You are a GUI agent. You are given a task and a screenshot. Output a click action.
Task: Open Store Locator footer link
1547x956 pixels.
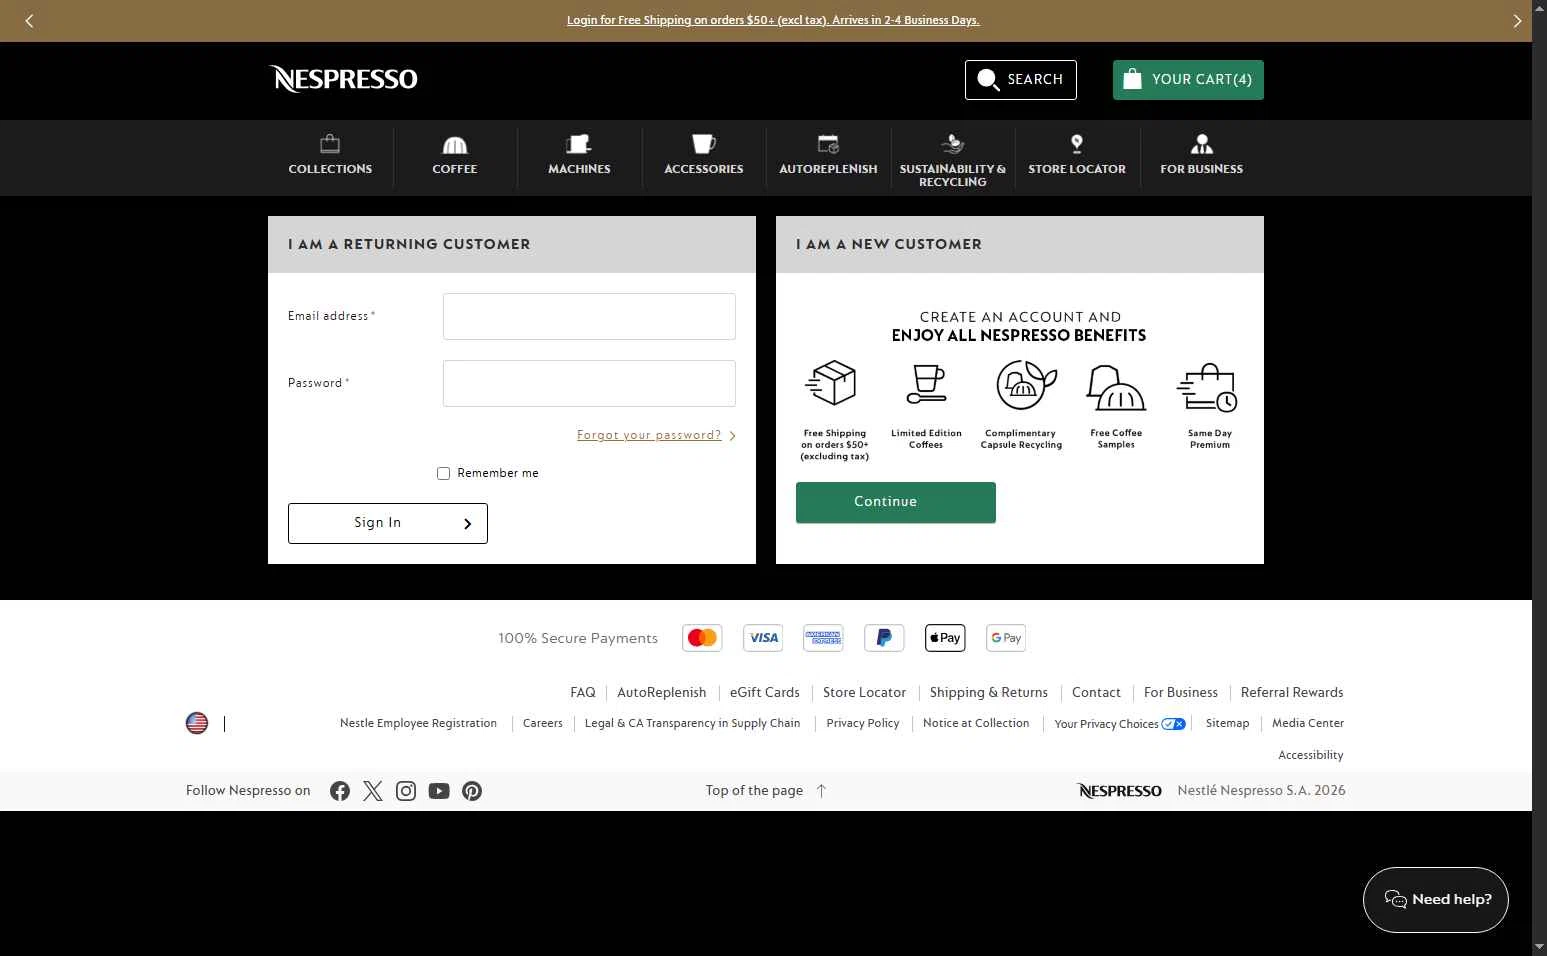click(865, 693)
